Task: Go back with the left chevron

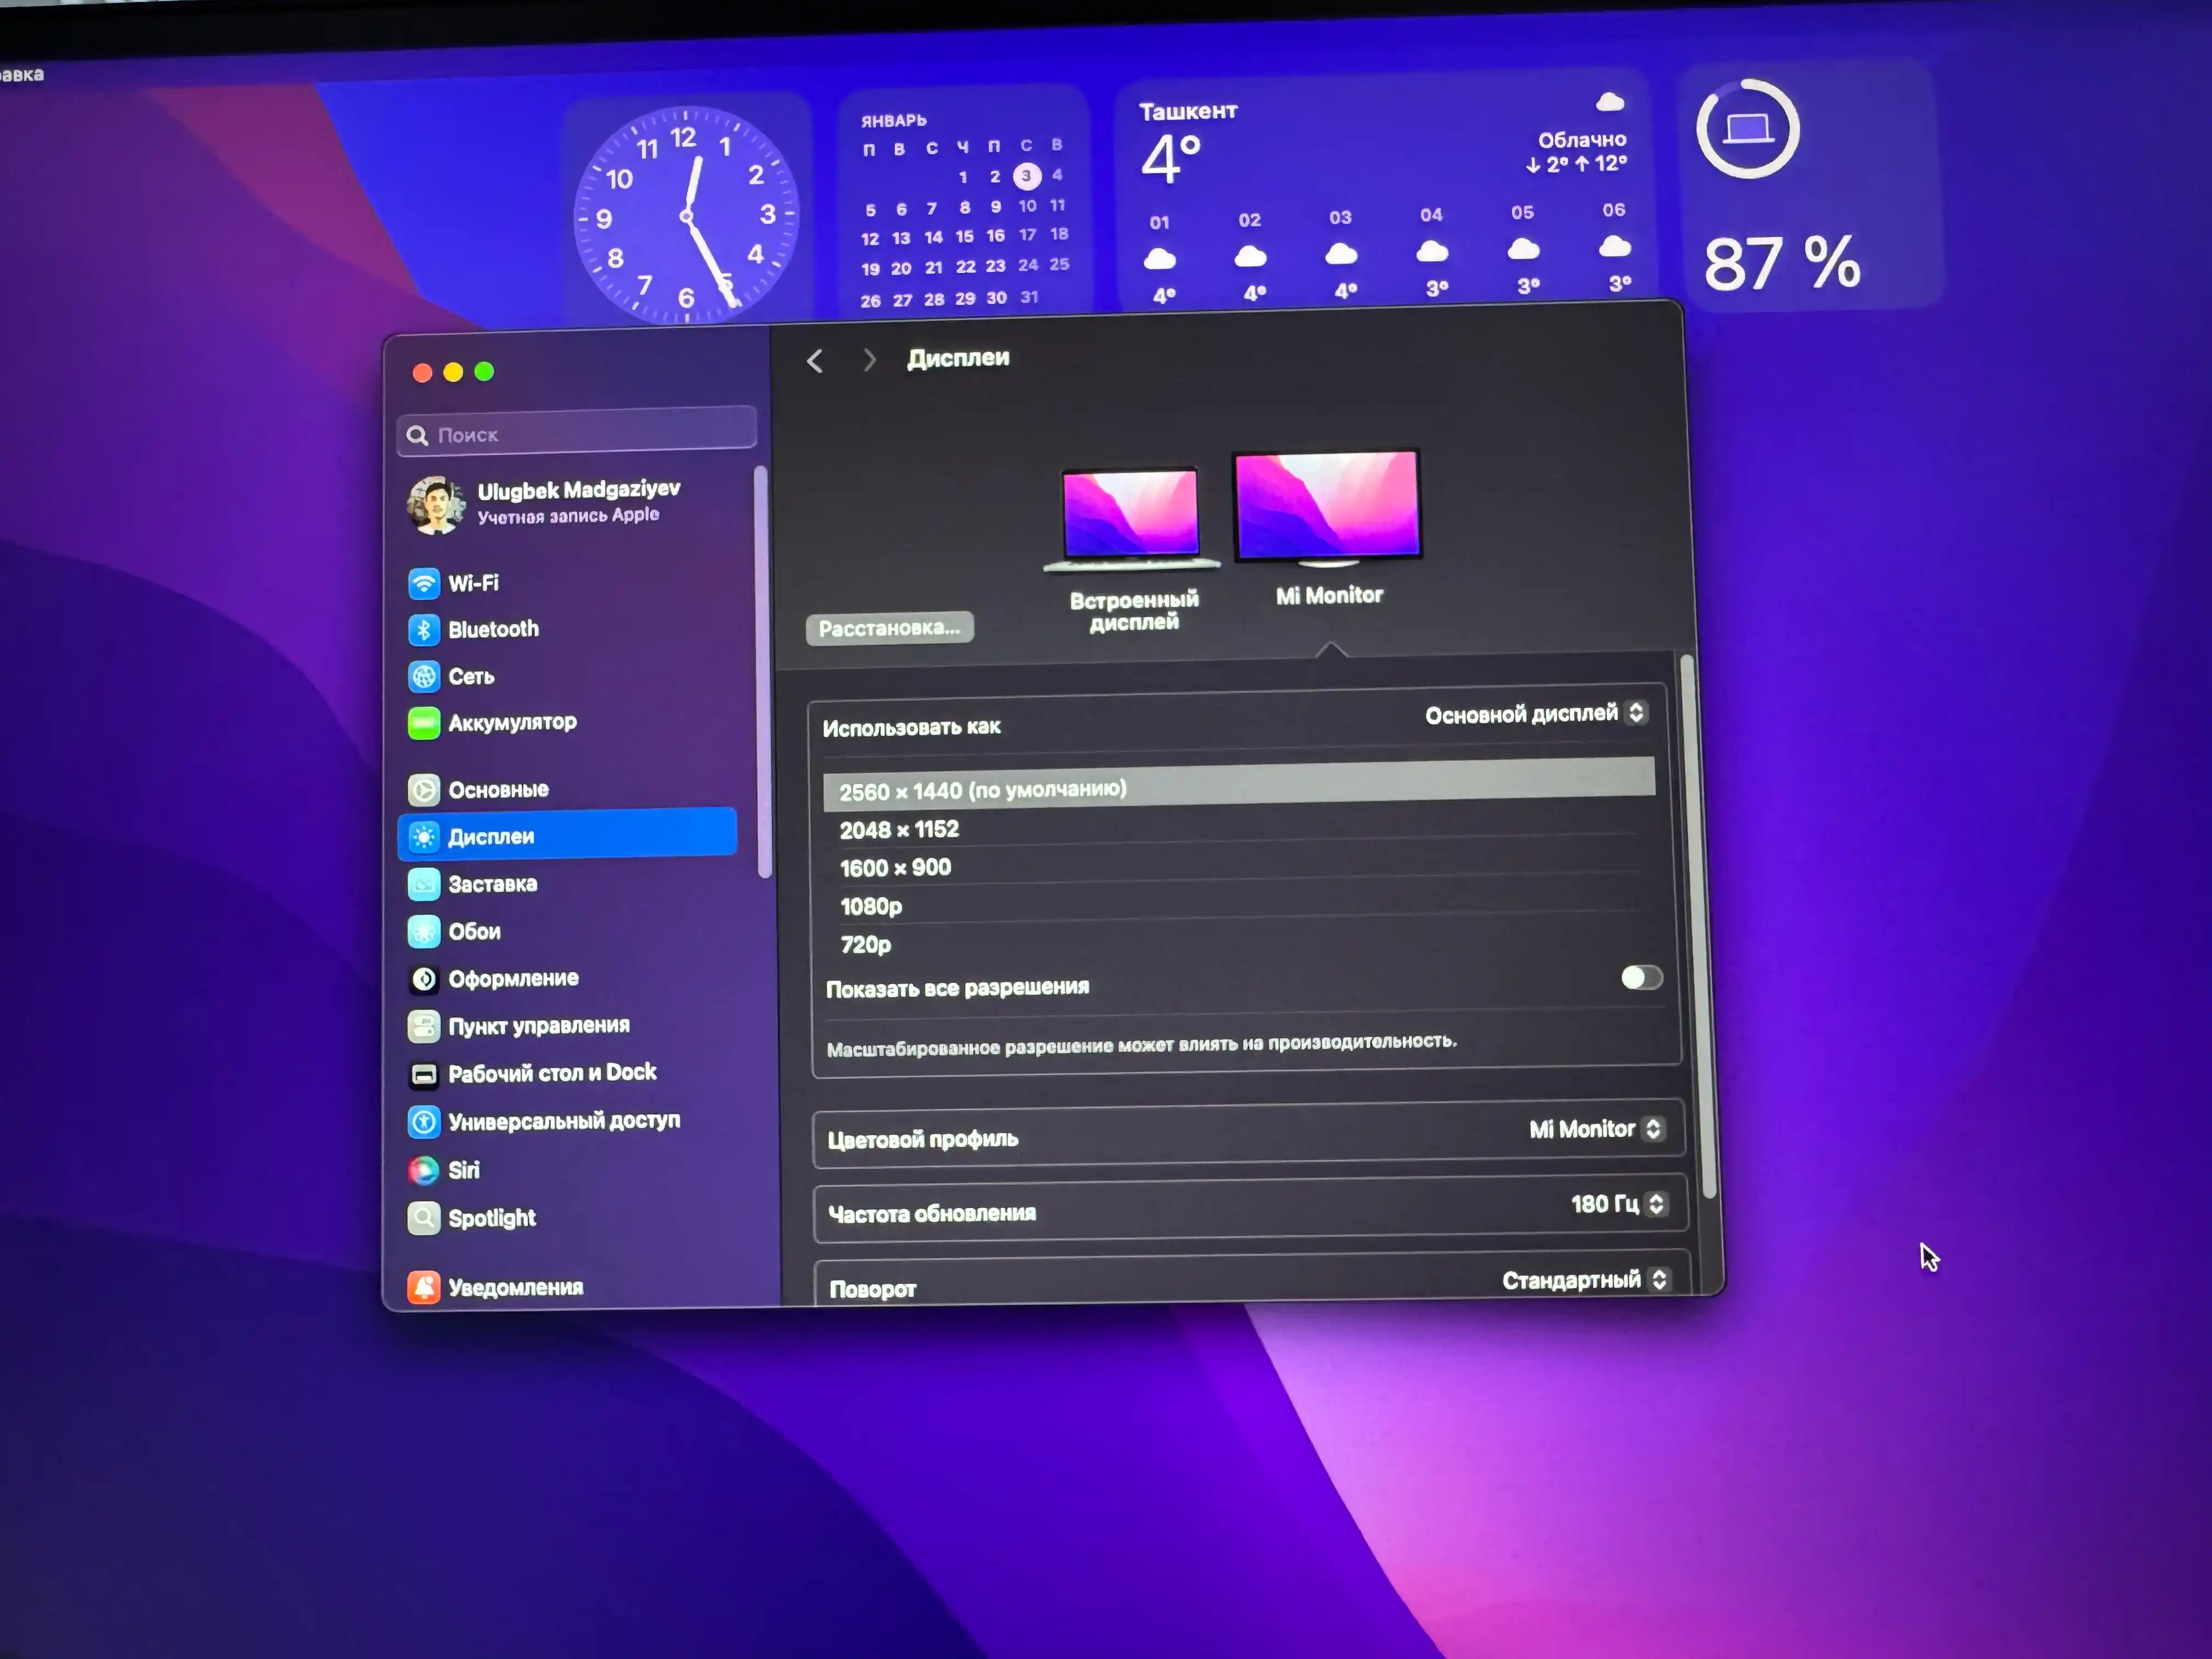Action: pos(815,361)
